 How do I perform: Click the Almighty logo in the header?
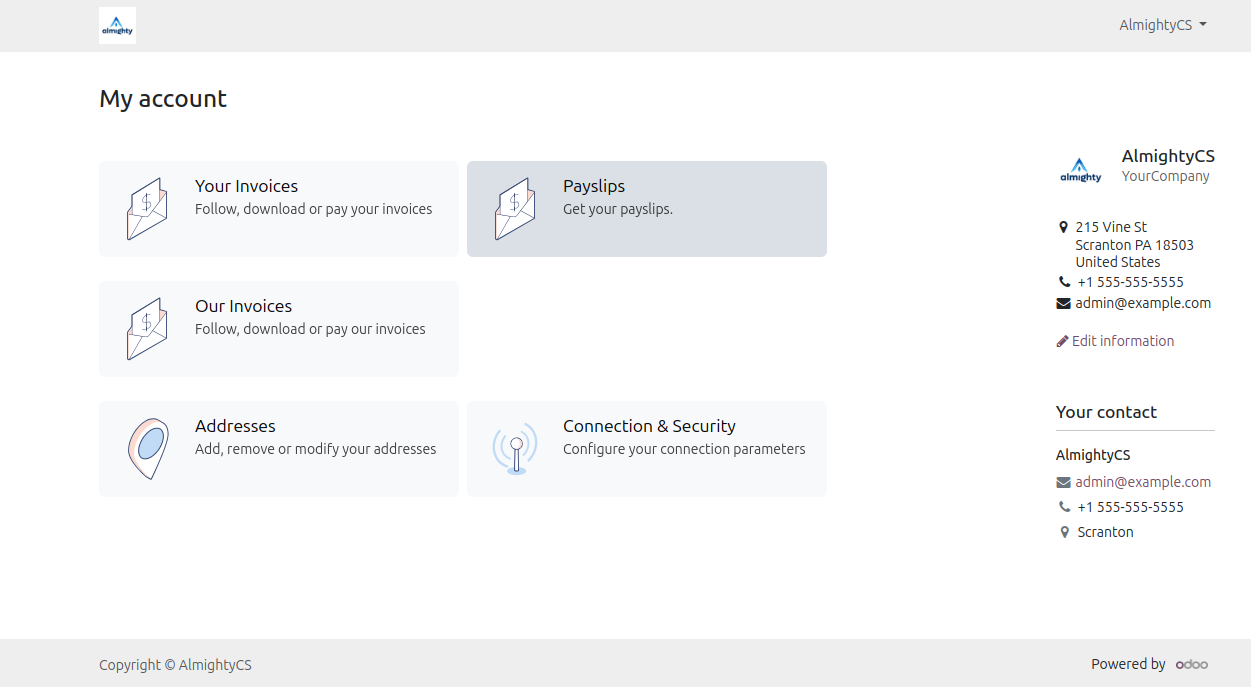117,26
